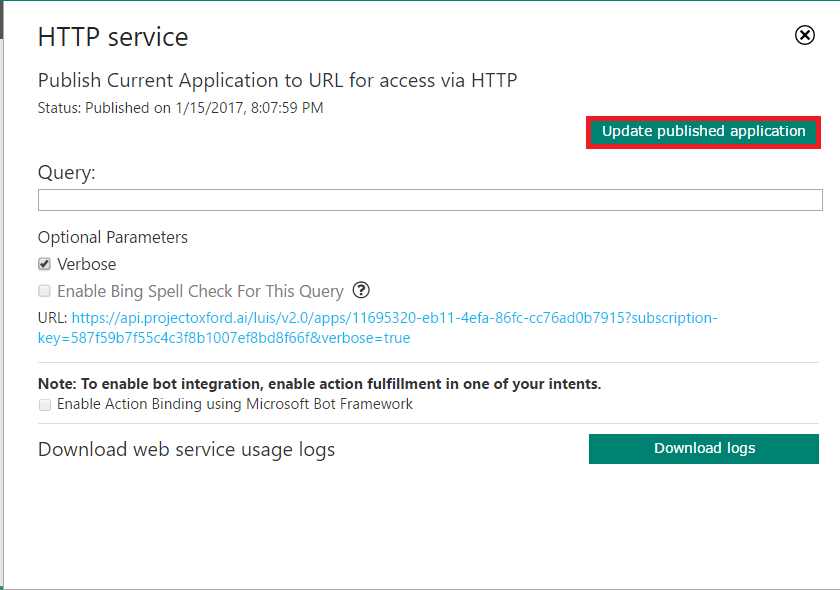
Task: Click the Verbose label text
Action: coord(86,264)
